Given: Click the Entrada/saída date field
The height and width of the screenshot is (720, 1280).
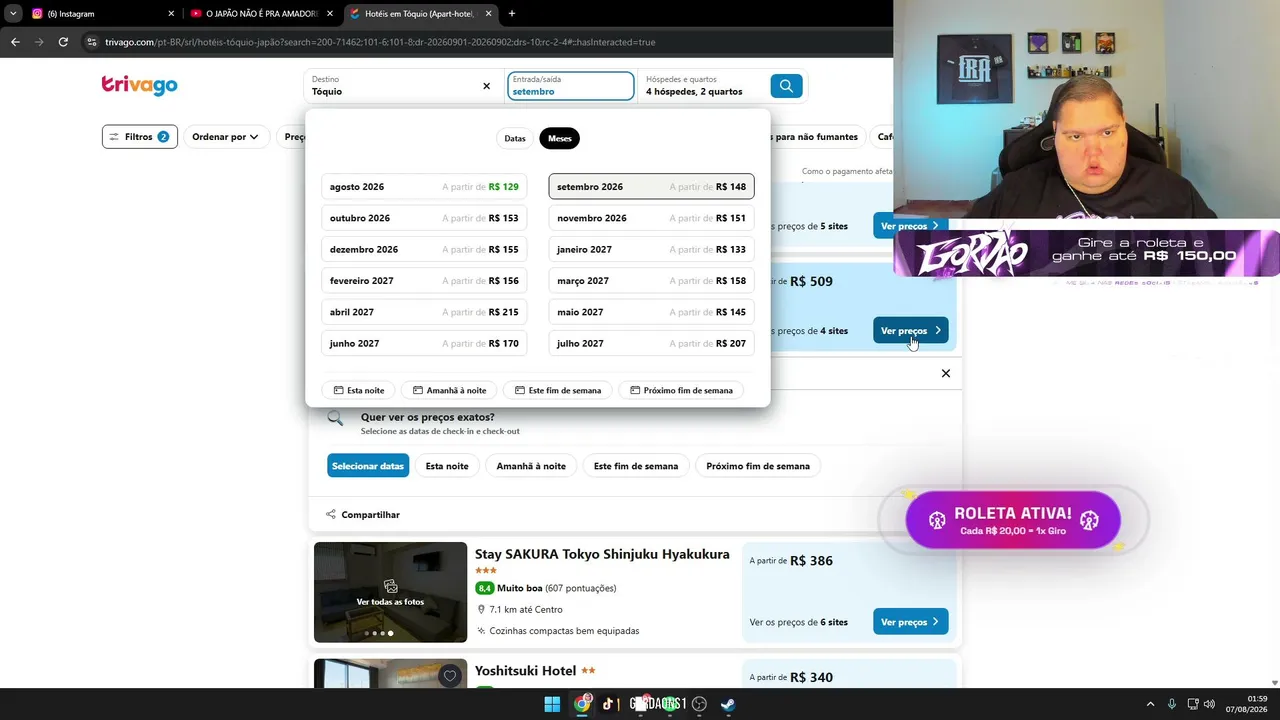Looking at the screenshot, I should click(570, 86).
